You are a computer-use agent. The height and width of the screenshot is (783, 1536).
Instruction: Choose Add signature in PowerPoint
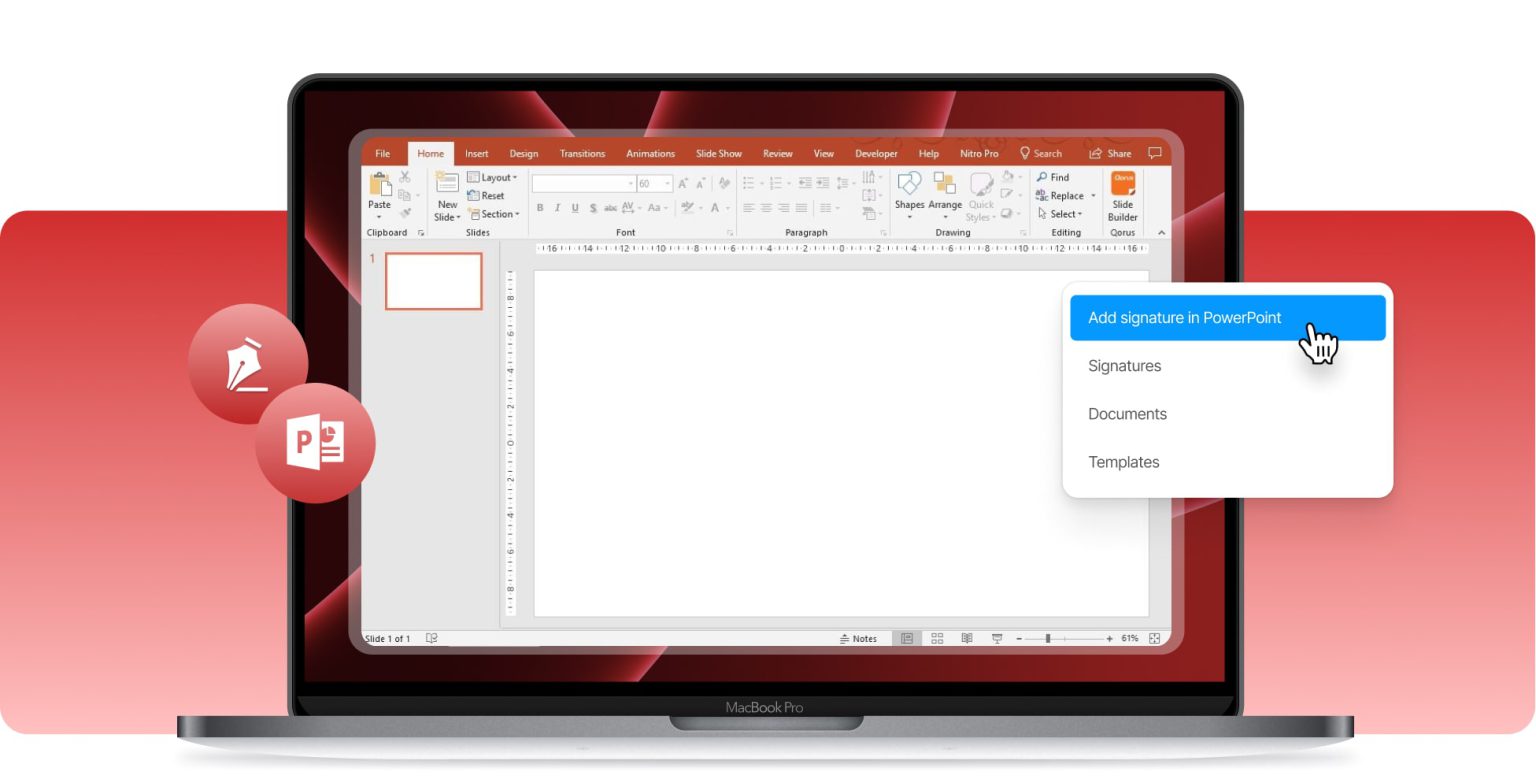coord(1185,317)
